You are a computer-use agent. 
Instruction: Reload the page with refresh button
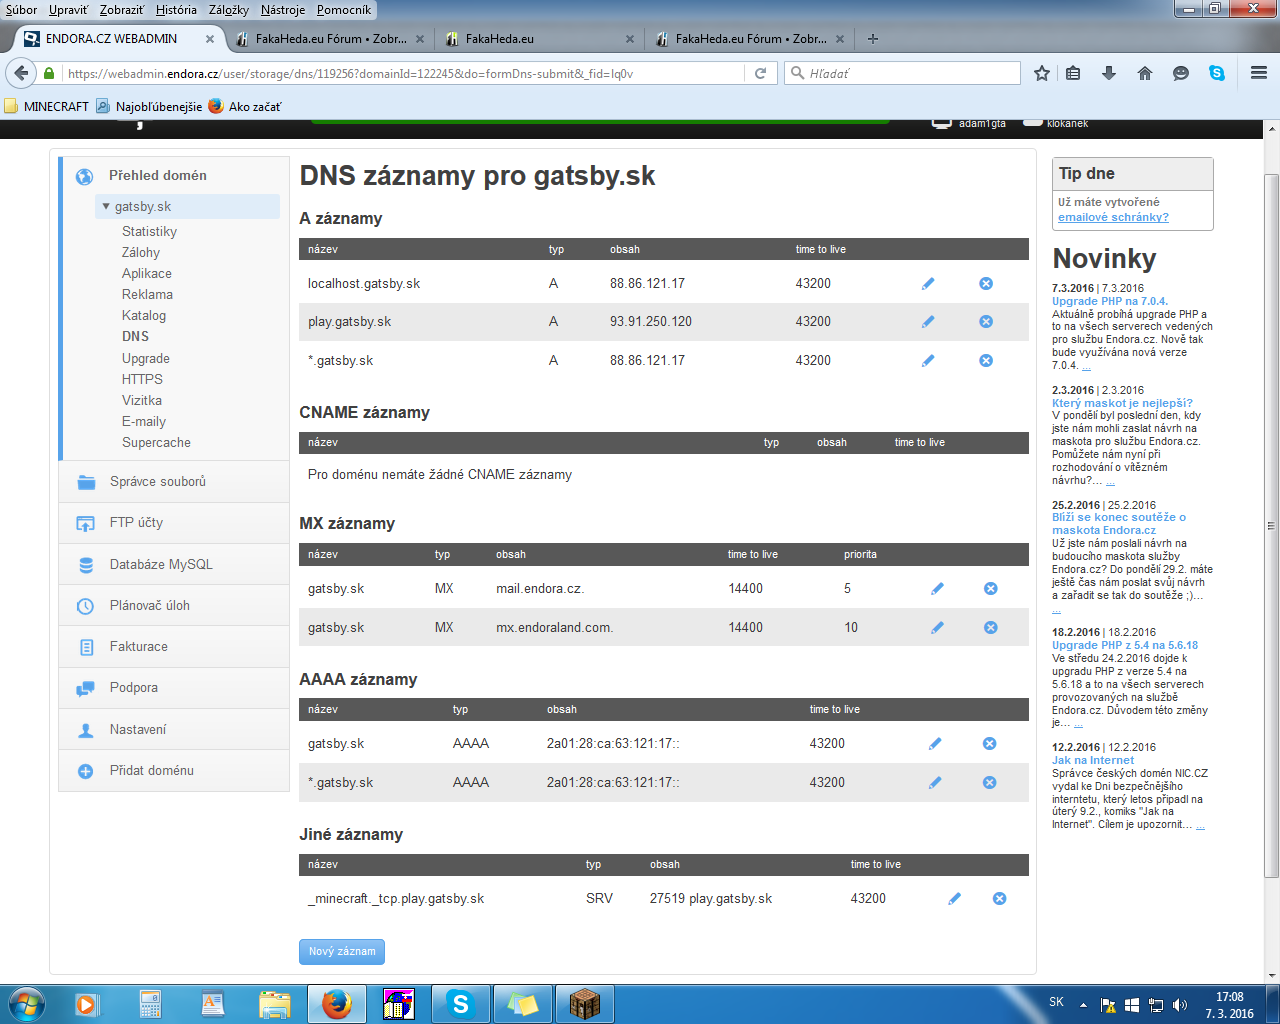point(760,73)
